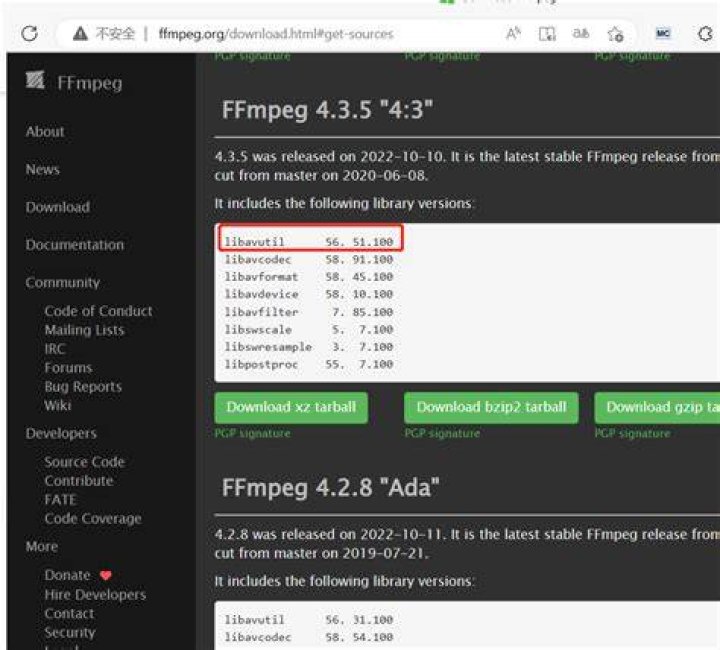Open the browser extensions puzzle icon
This screenshot has width=720, height=650.
point(705,34)
